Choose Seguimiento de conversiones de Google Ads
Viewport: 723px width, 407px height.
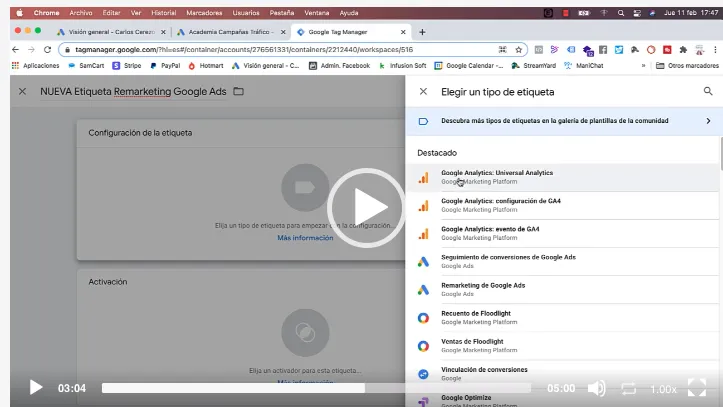click(x=562, y=261)
